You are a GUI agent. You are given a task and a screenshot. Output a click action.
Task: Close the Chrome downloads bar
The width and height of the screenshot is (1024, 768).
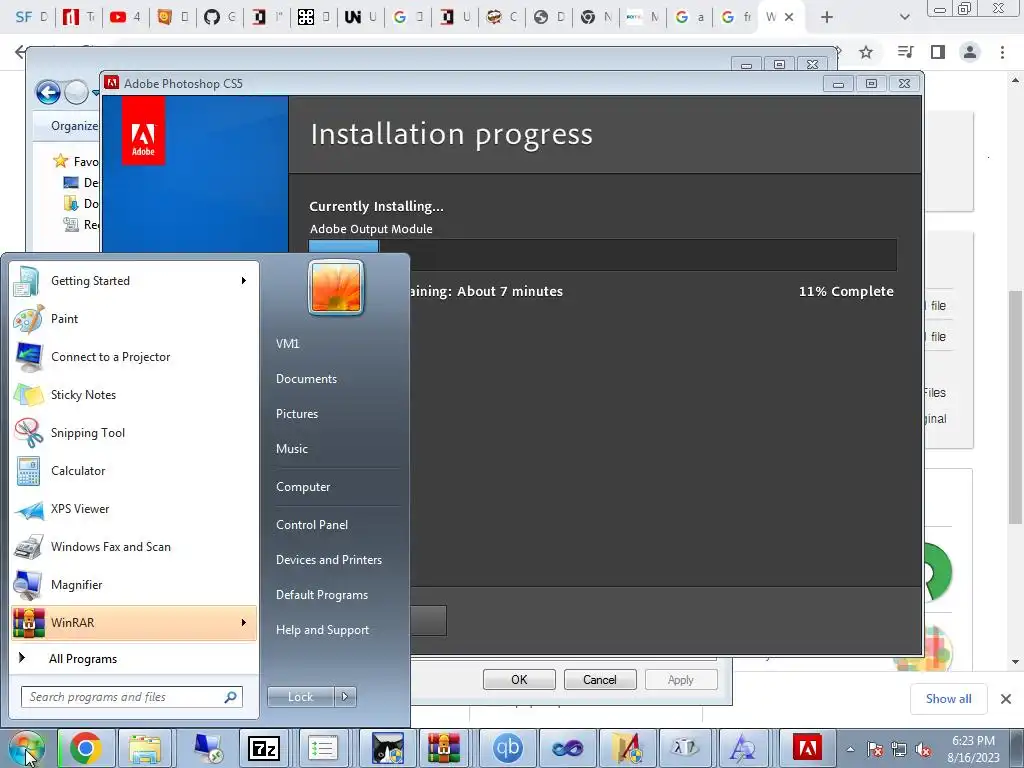[x=1006, y=699]
